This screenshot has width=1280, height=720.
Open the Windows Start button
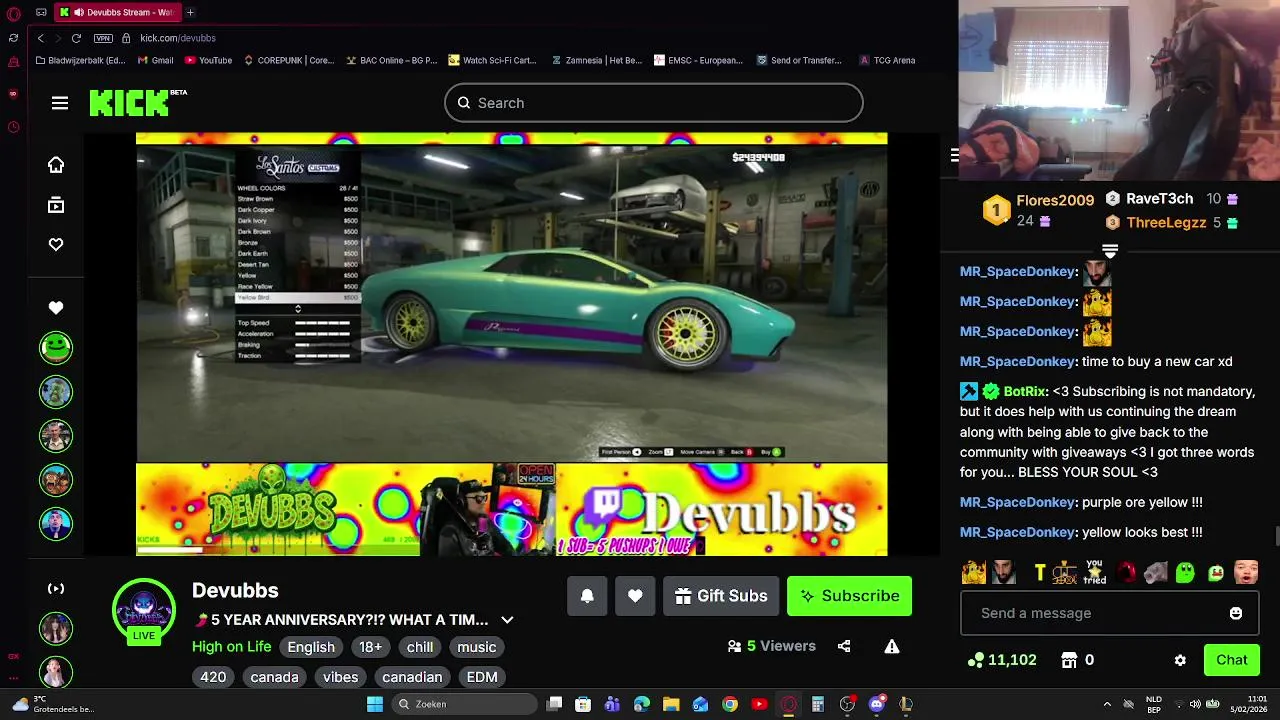375,704
